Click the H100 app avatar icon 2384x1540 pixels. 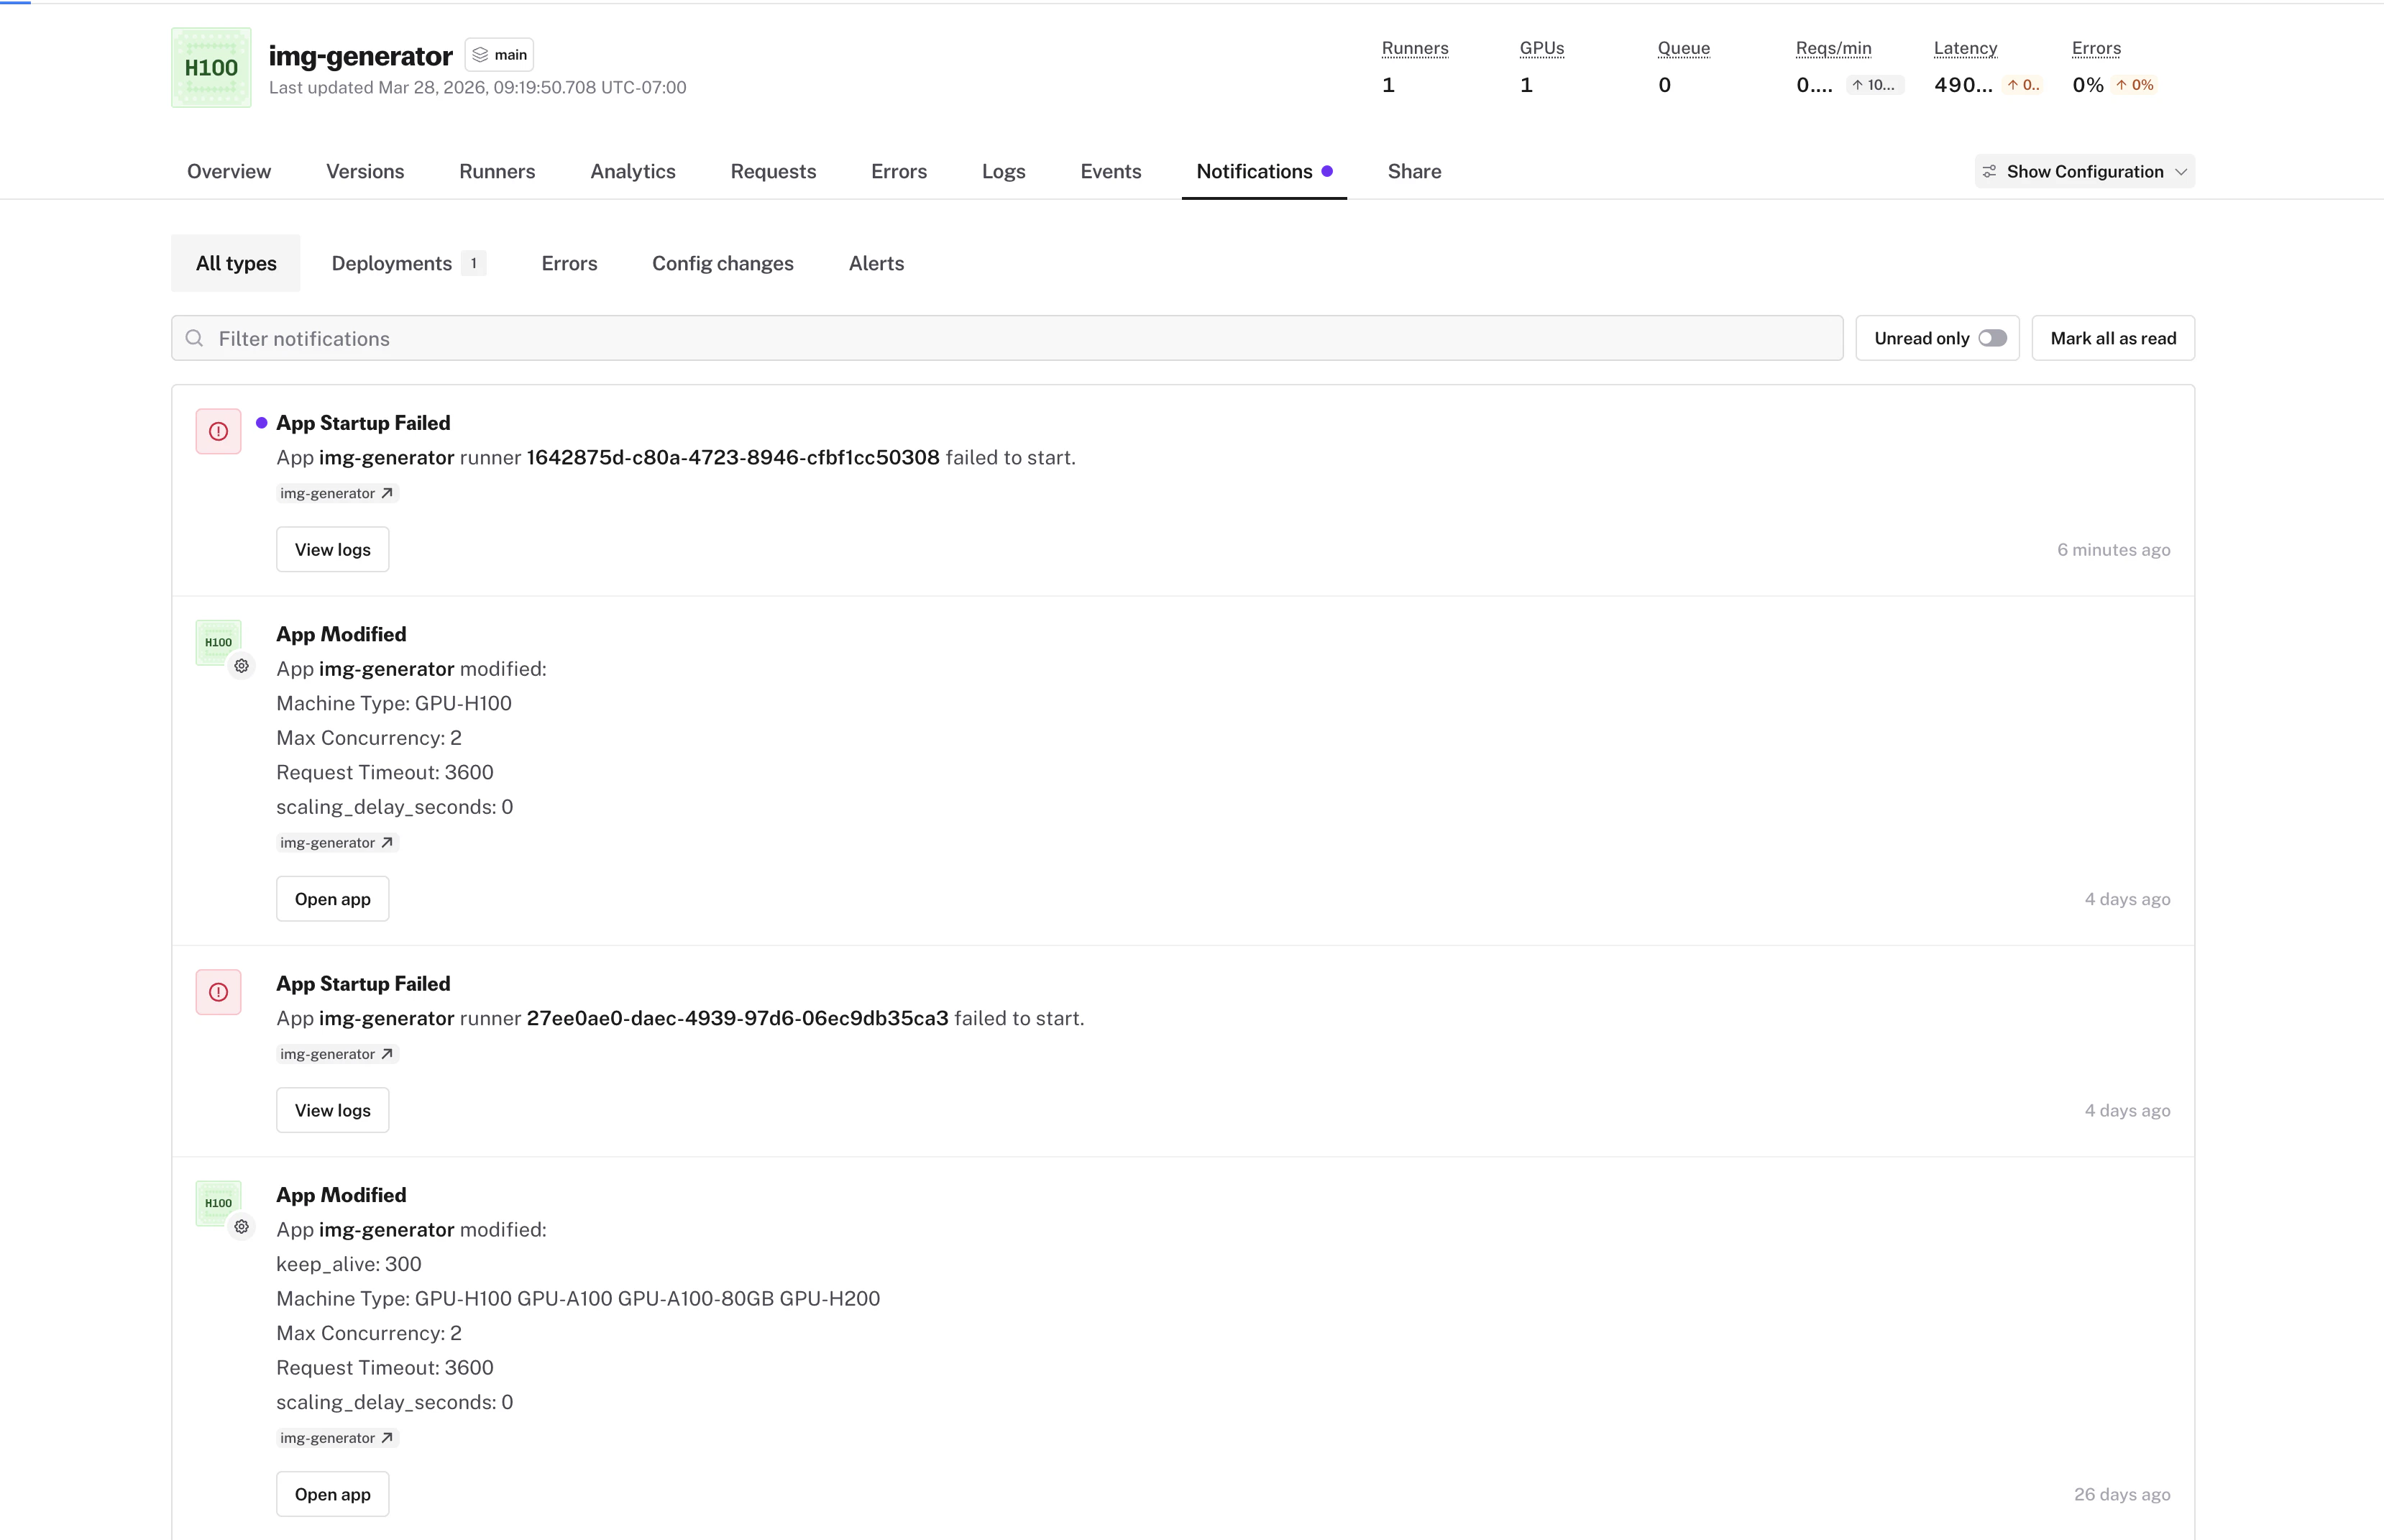point(211,67)
